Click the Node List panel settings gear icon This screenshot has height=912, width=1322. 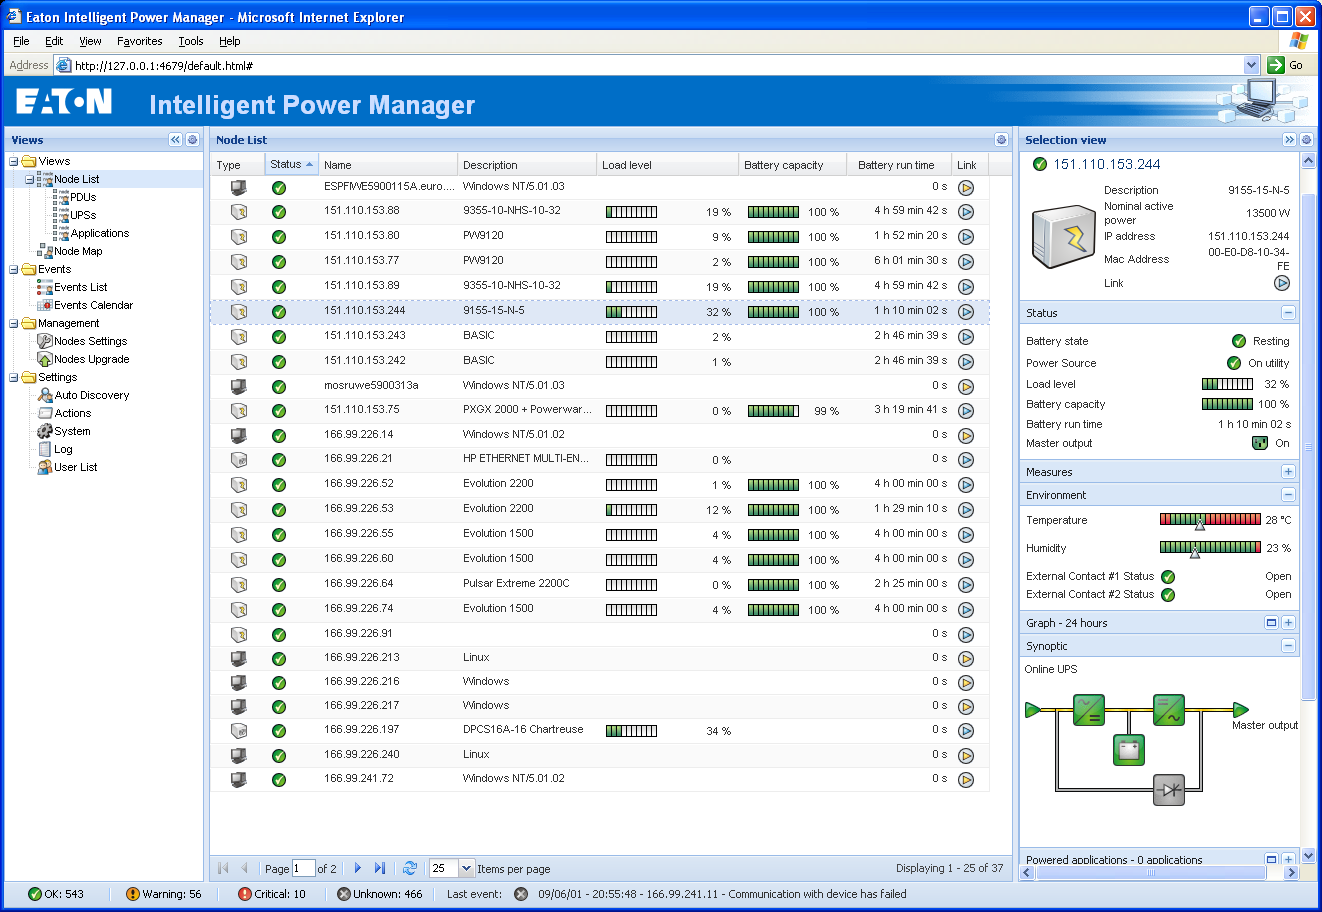coord(1001,140)
